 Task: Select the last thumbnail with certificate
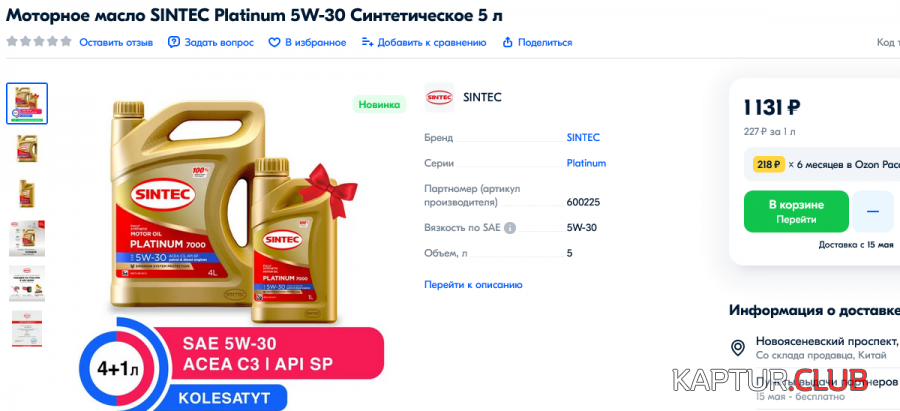coord(27,328)
